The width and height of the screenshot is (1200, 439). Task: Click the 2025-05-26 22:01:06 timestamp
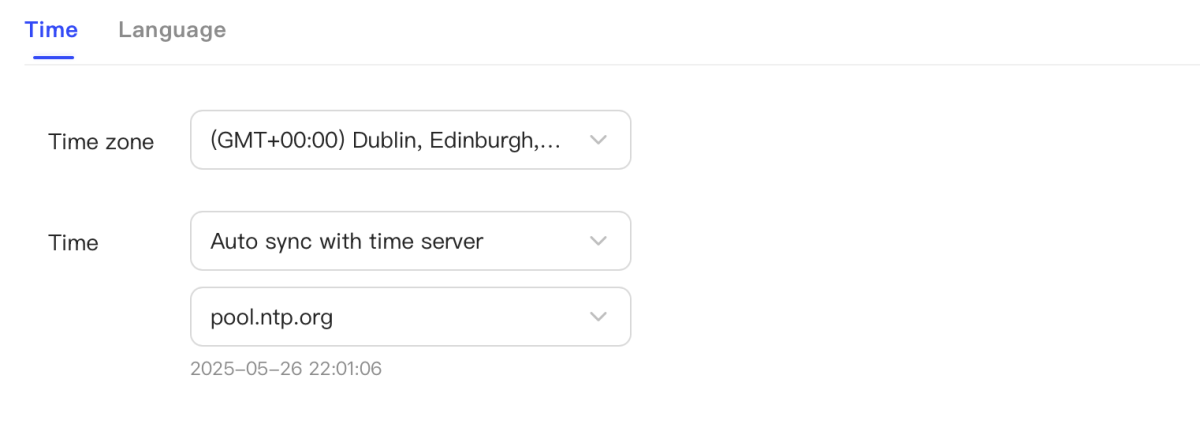286,369
